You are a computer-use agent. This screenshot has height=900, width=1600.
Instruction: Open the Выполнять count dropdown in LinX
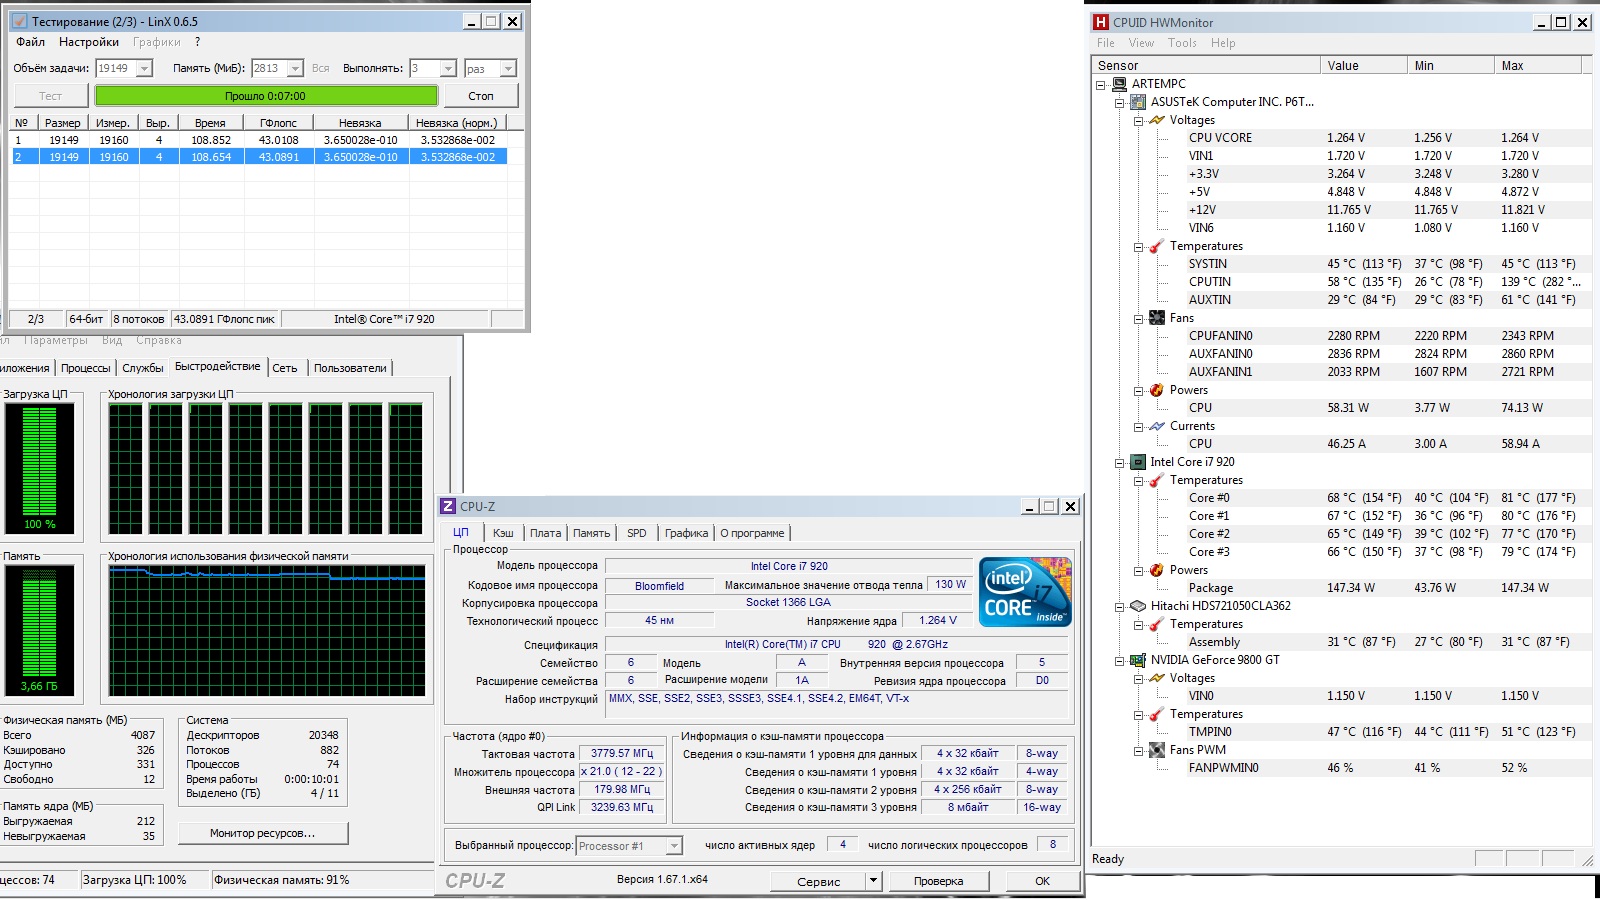(x=448, y=68)
